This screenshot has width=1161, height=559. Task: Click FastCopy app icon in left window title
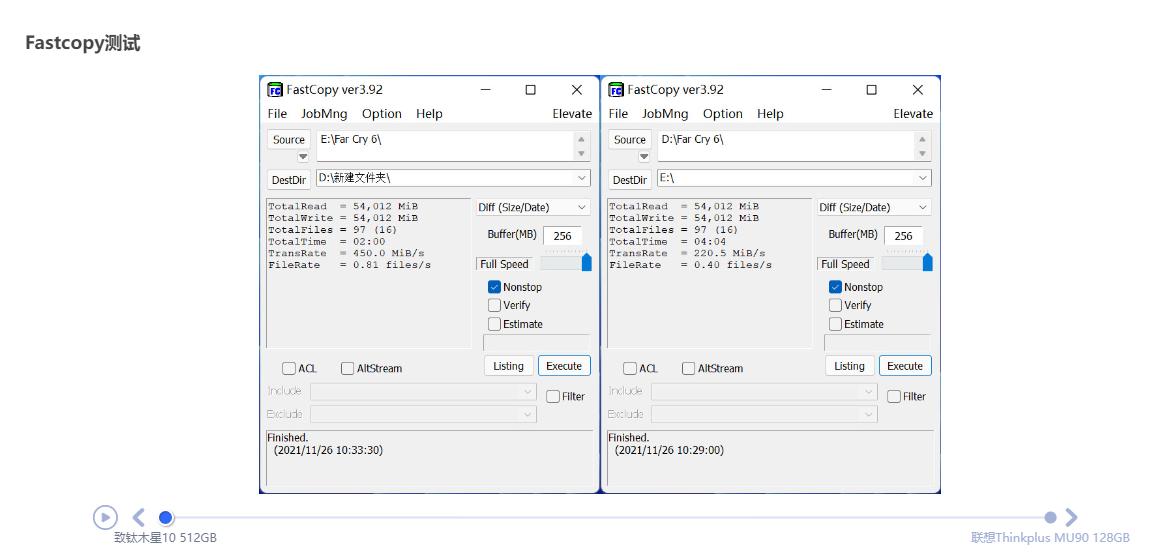click(x=275, y=90)
